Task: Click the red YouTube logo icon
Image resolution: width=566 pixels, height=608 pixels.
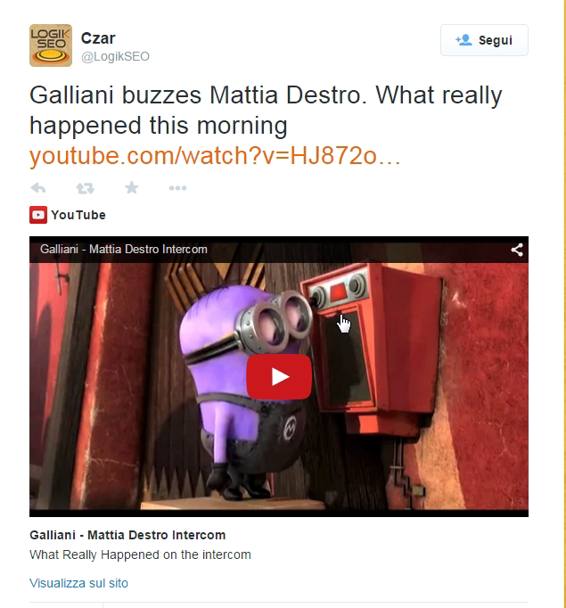Action: point(38,215)
